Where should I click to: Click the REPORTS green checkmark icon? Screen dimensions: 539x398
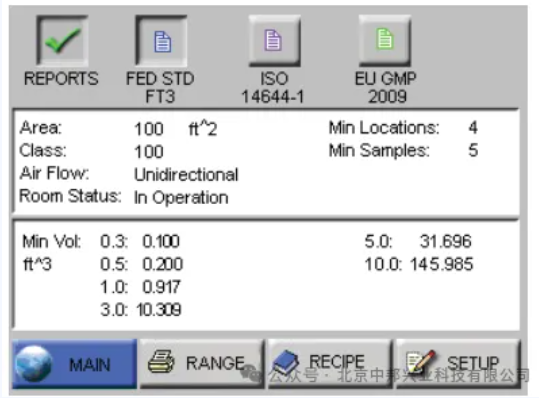pyautogui.click(x=62, y=41)
